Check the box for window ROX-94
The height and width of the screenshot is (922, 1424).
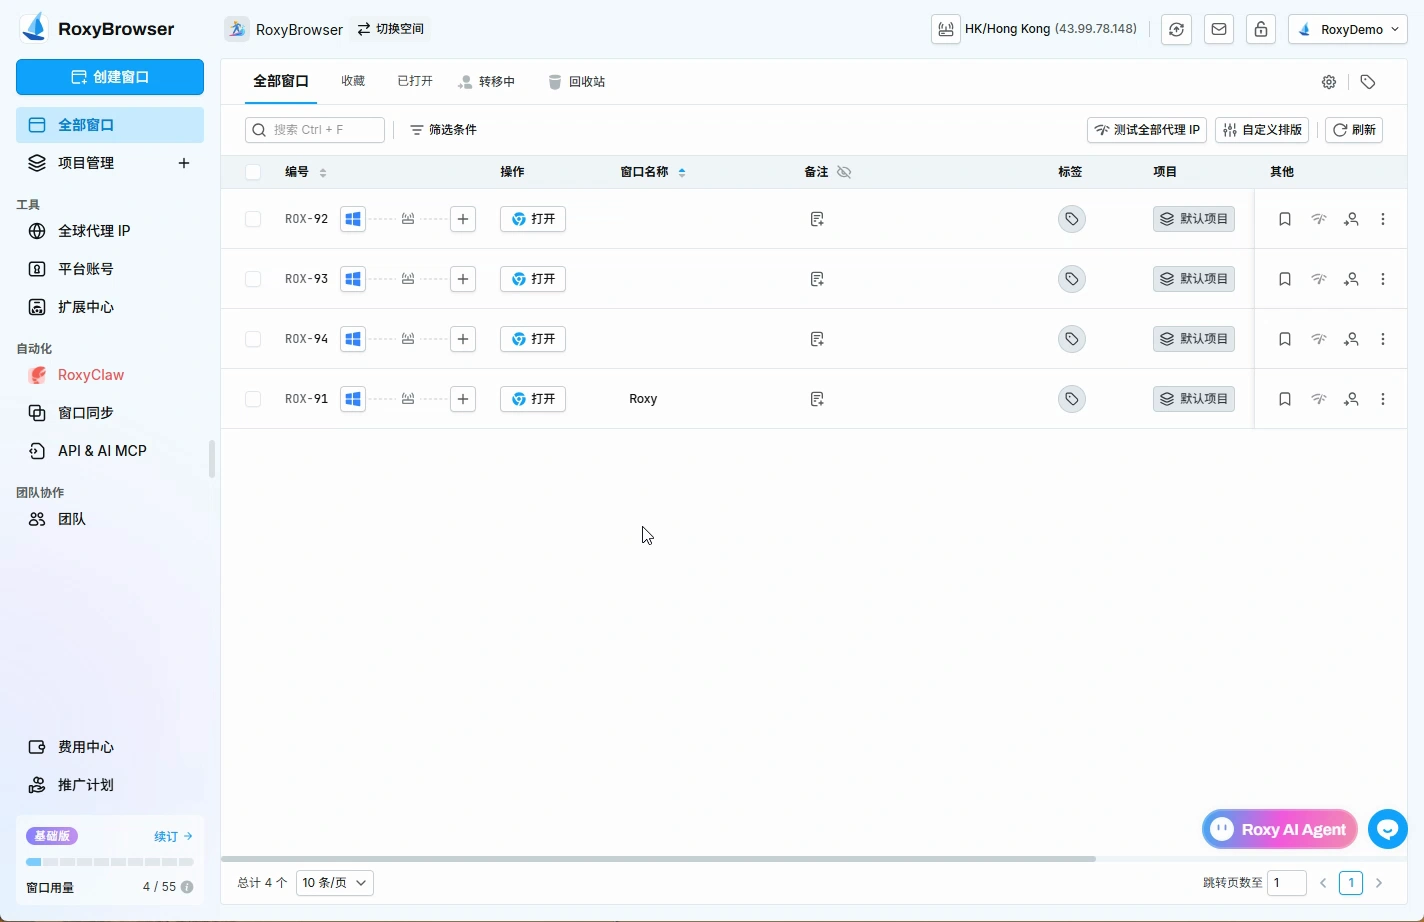pyautogui.click(x=253, y=339)
